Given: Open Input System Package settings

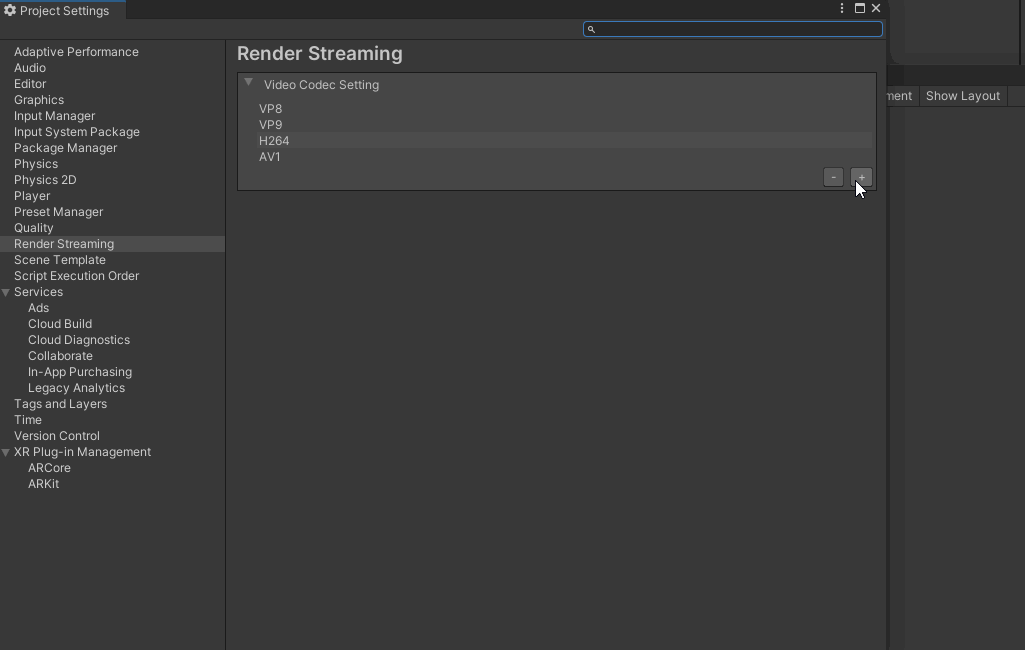Looking at the screenshot, I should 76,131.
